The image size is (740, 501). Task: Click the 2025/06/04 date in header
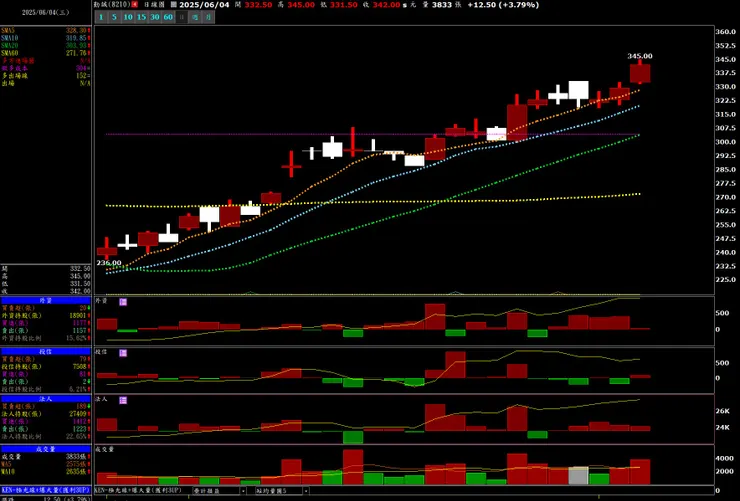click(204, 5)
